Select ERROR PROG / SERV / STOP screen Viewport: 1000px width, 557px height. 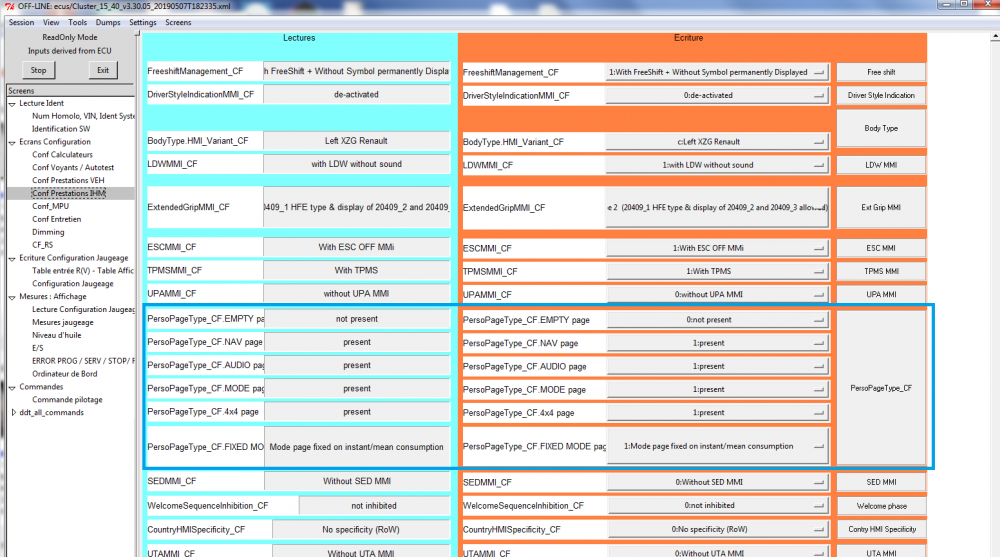click(x=83, y=361)
